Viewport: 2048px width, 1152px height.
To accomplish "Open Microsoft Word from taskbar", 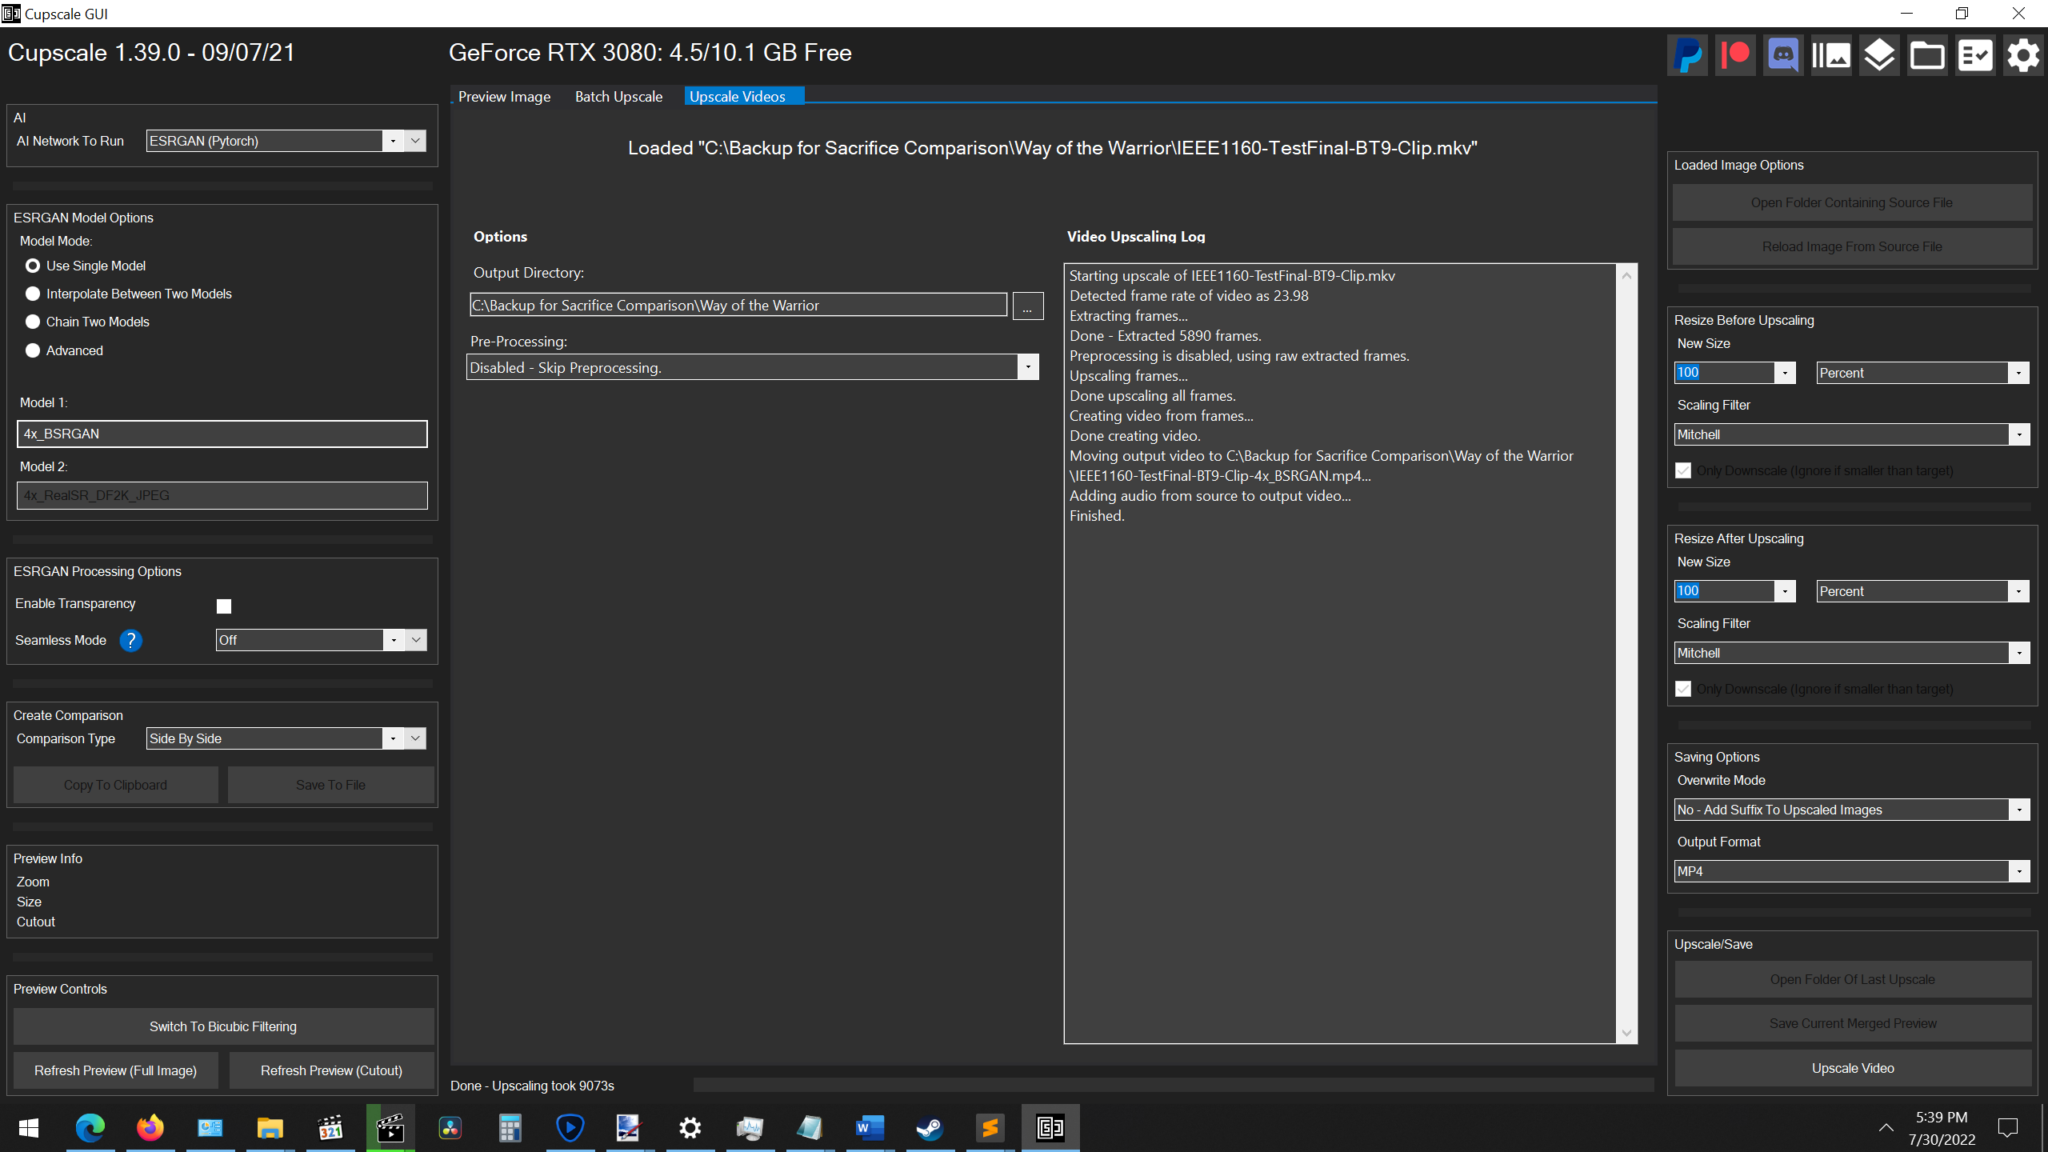I will pos(870,1128).
